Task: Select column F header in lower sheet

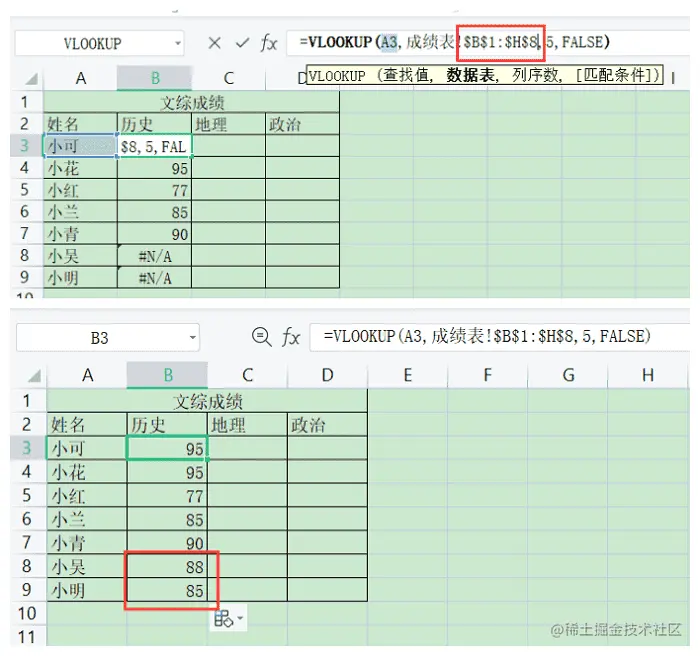Action: pos(488,375)
